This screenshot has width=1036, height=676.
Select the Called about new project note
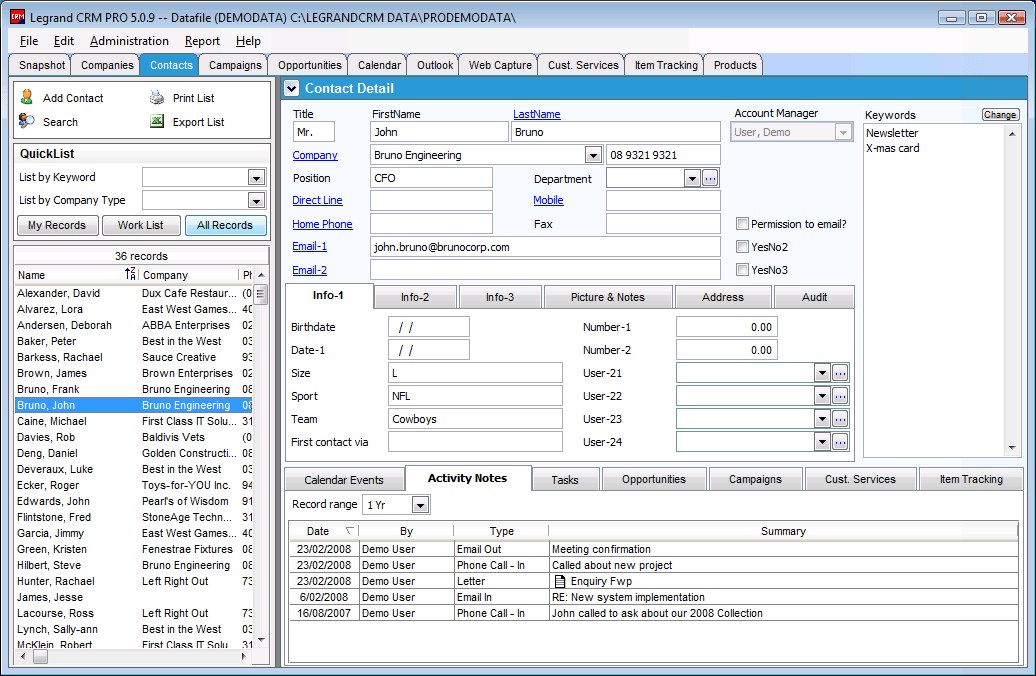[653, 565]
